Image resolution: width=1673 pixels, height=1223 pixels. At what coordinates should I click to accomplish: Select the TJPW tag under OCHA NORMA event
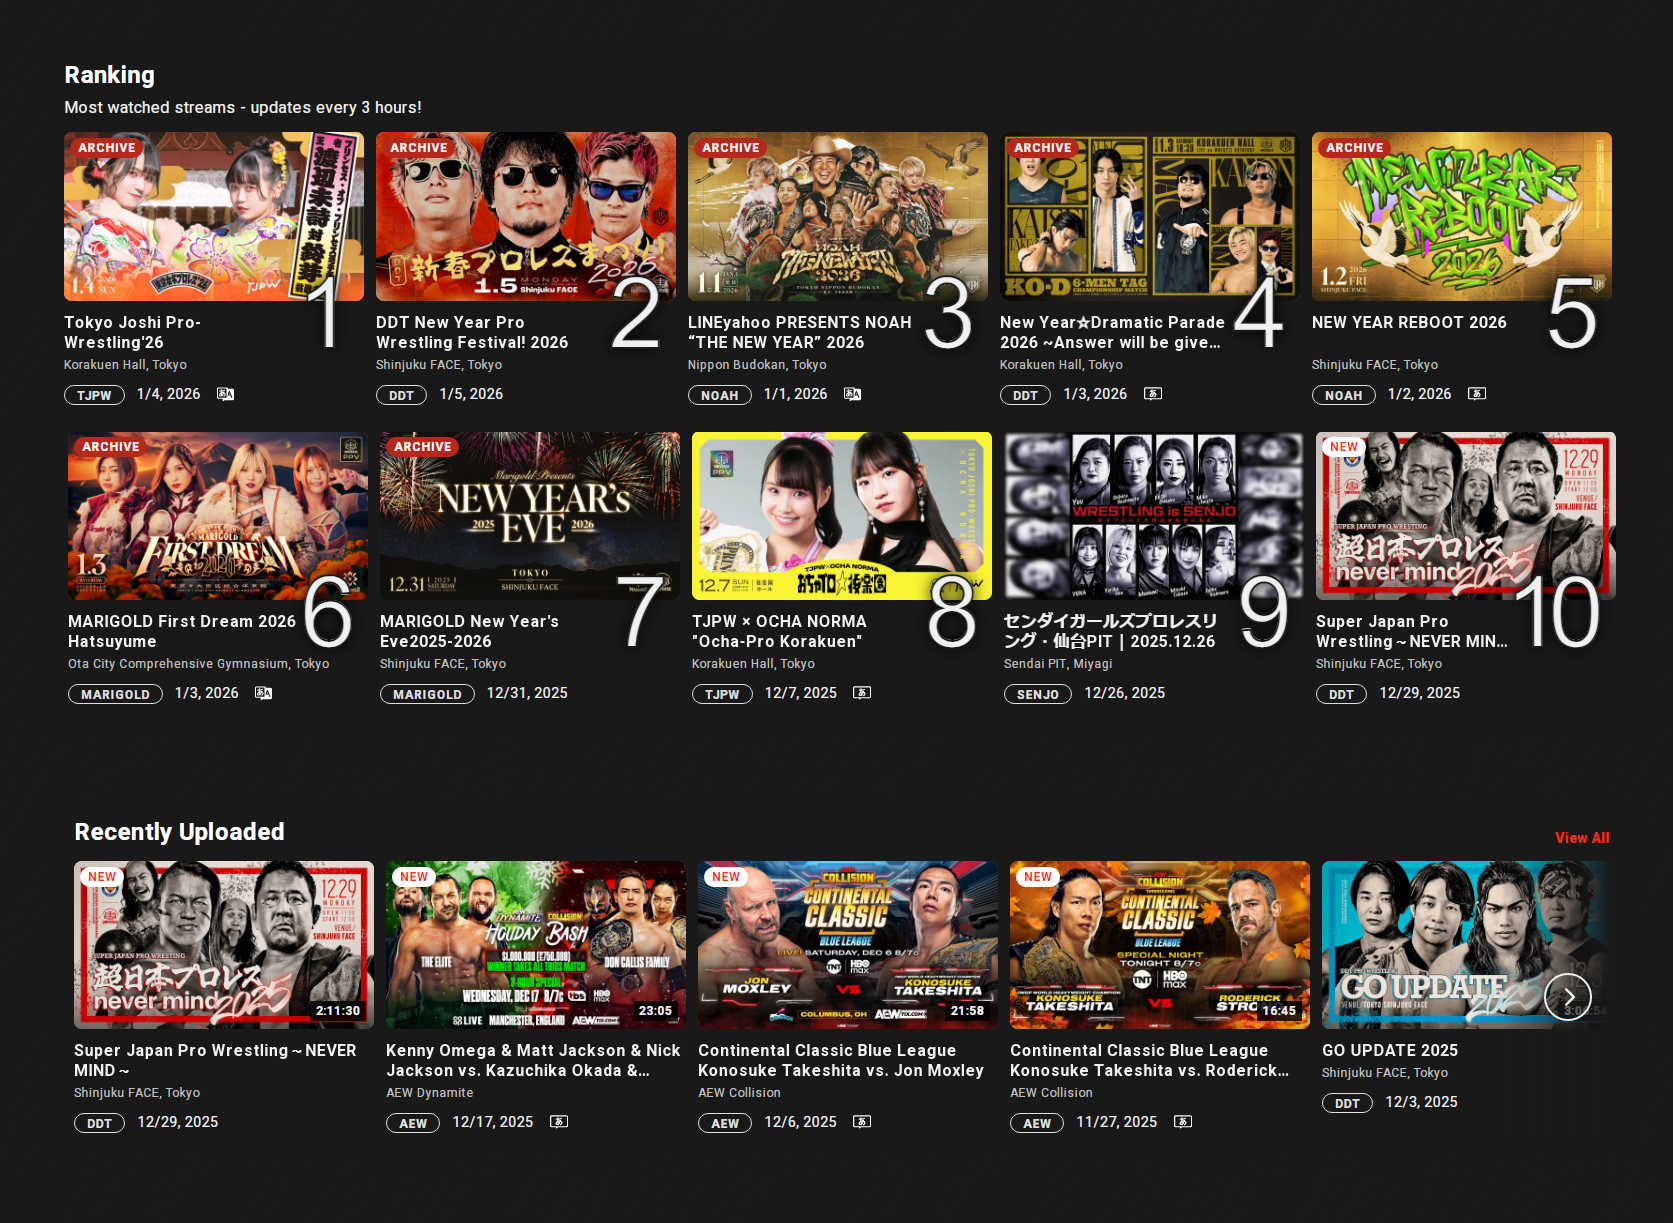coord(722,694)
